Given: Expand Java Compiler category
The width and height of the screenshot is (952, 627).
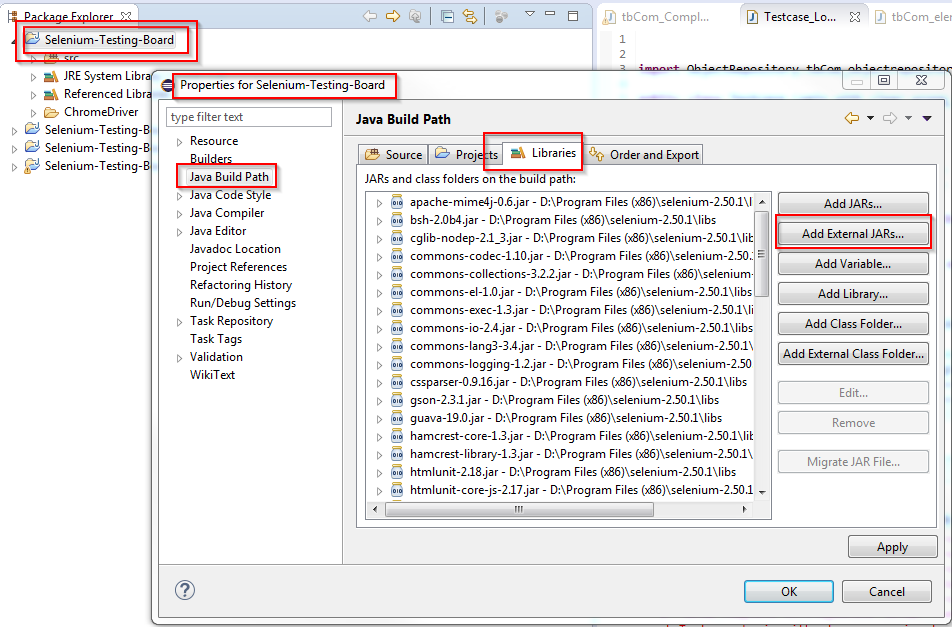Looking at the screenshot, I should [x=180, y=214].
